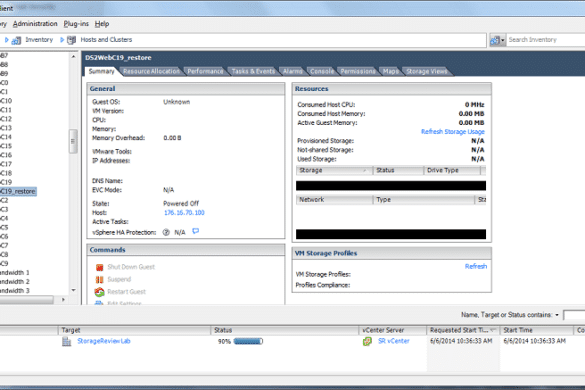The width and height of the screenshot is (585, 390).
Task: Click arrow before Inventory breadcrumb
Action: [6, 40]
